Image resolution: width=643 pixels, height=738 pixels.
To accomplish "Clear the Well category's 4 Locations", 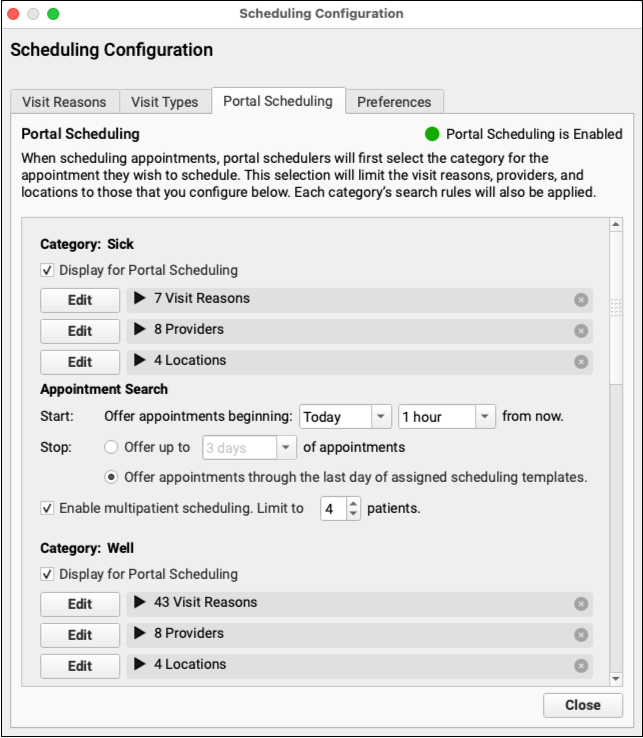I will point(581,666).
